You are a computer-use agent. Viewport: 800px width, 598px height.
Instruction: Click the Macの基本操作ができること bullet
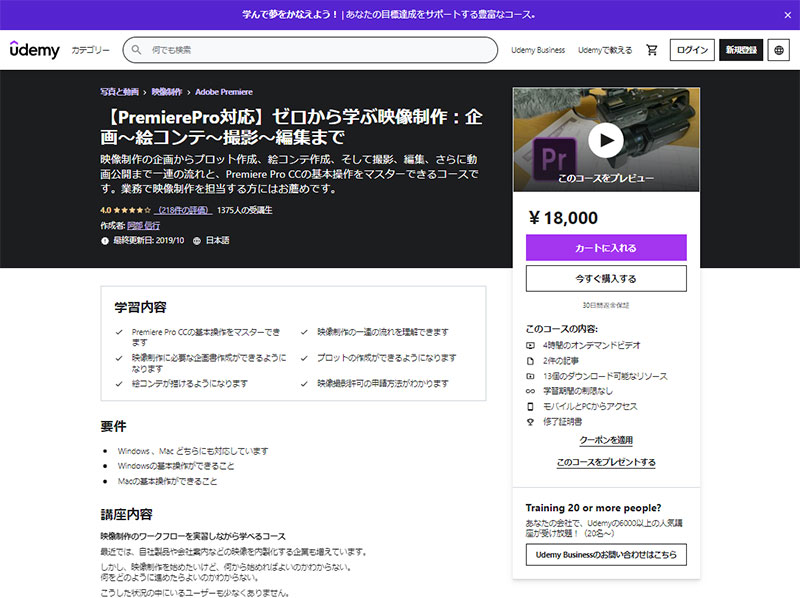coord(167,481)
